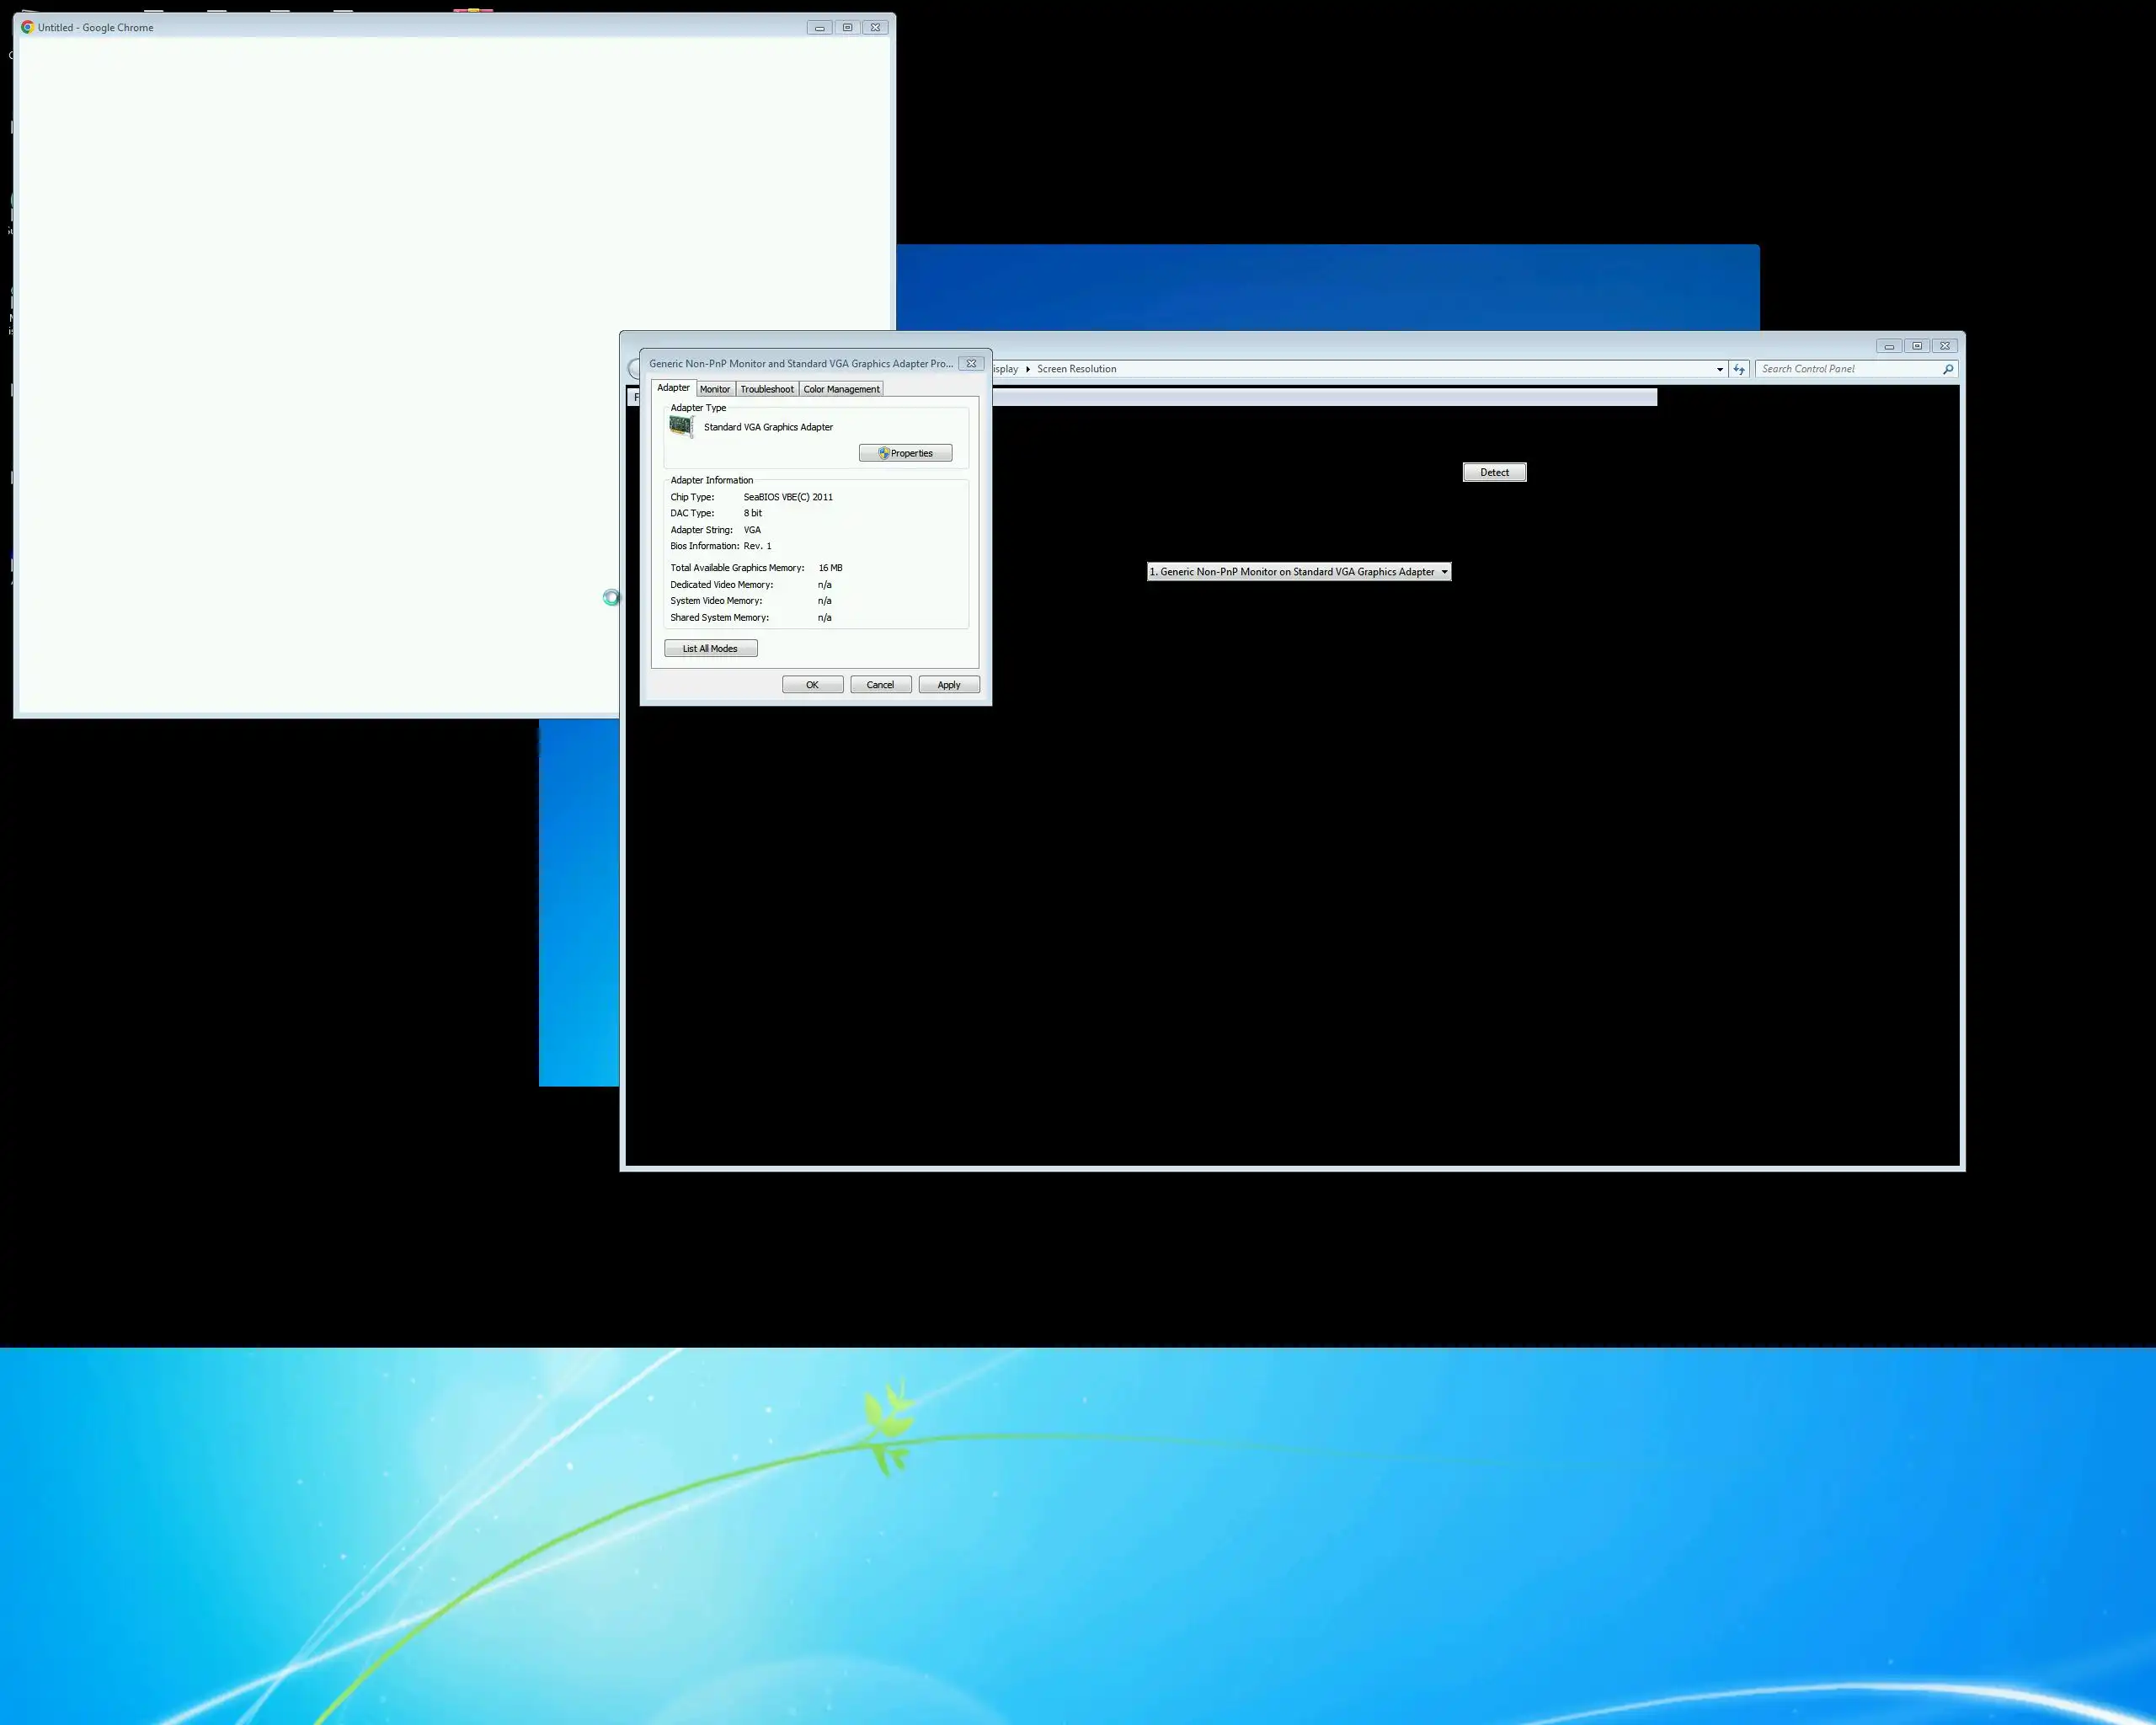Click the address bar refresh icon
This screenshot has width=2156, height=1725.
pyautogui.click(x=1739, y=369)
